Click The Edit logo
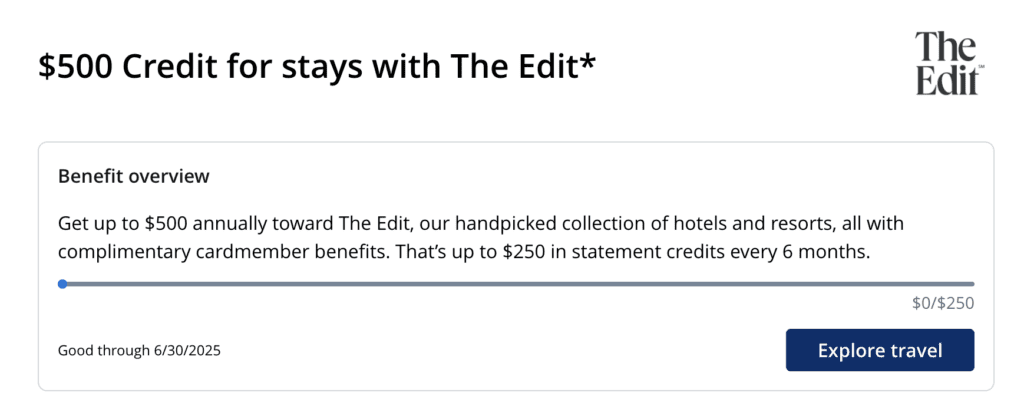The height and width of the screenshot is (409, 1024). [947, 63]
